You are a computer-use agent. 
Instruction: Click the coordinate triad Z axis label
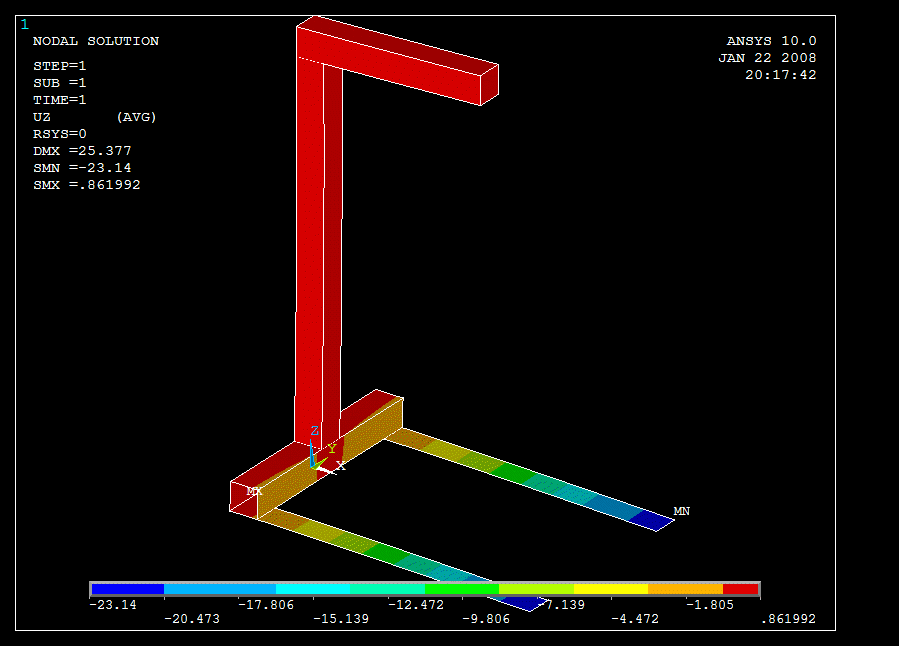[x=314, y=430]
